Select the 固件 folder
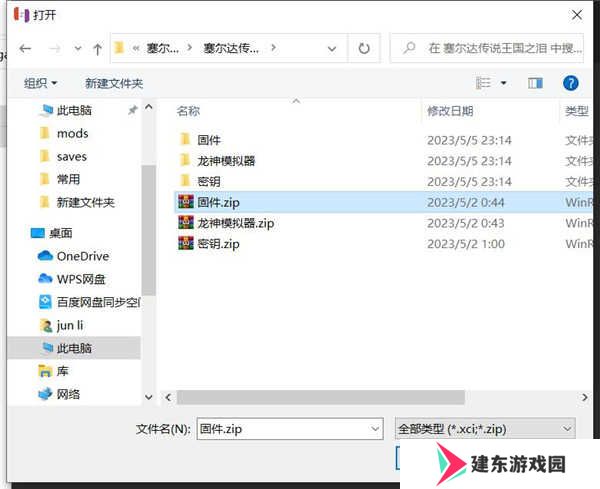This screenshot has width=600, height=489. [x=209, y=140]
